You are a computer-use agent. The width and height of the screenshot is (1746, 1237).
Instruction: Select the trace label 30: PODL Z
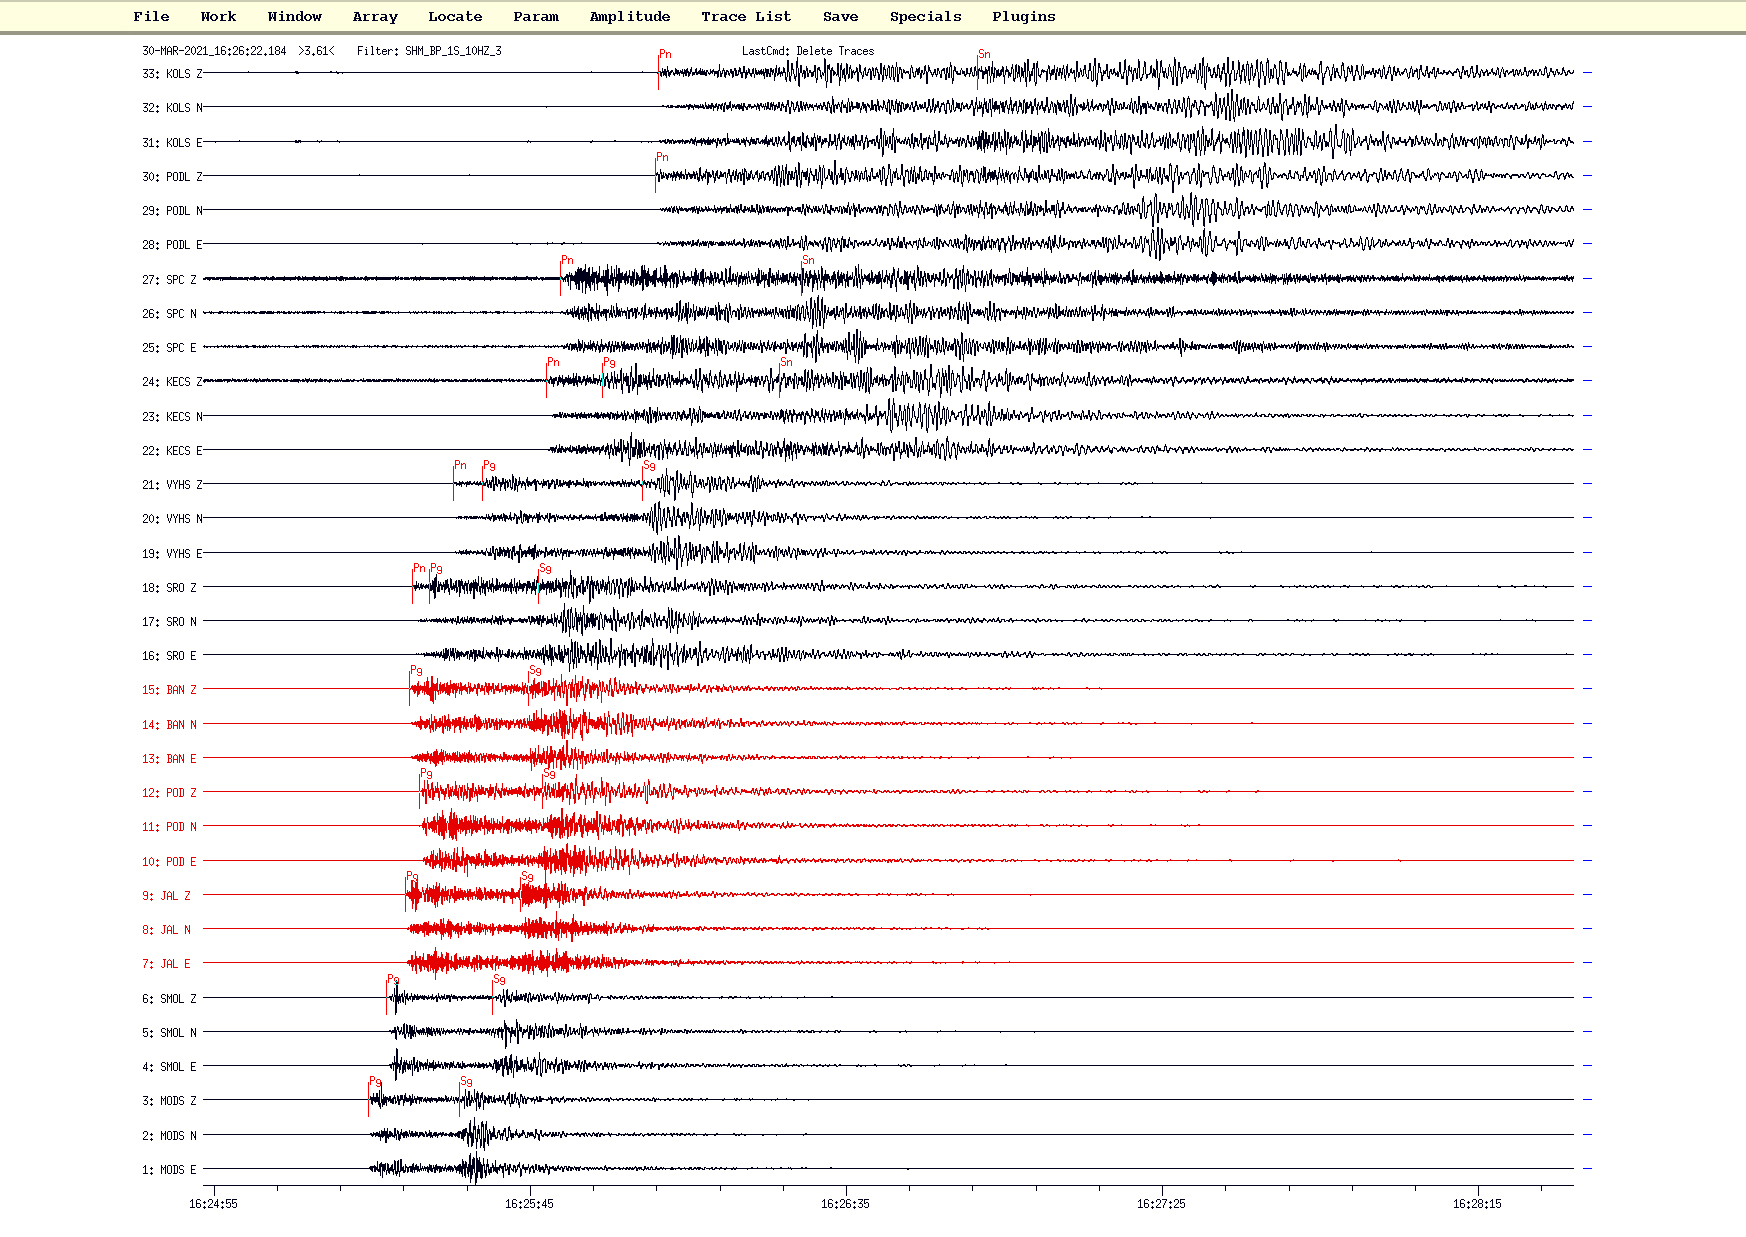click(171, 177)
